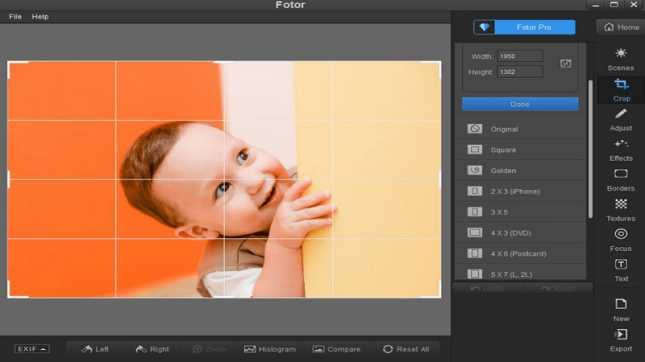Toggle the Histogram display
Viewport: 645px width, 362px height.
(x=270, y=349)
